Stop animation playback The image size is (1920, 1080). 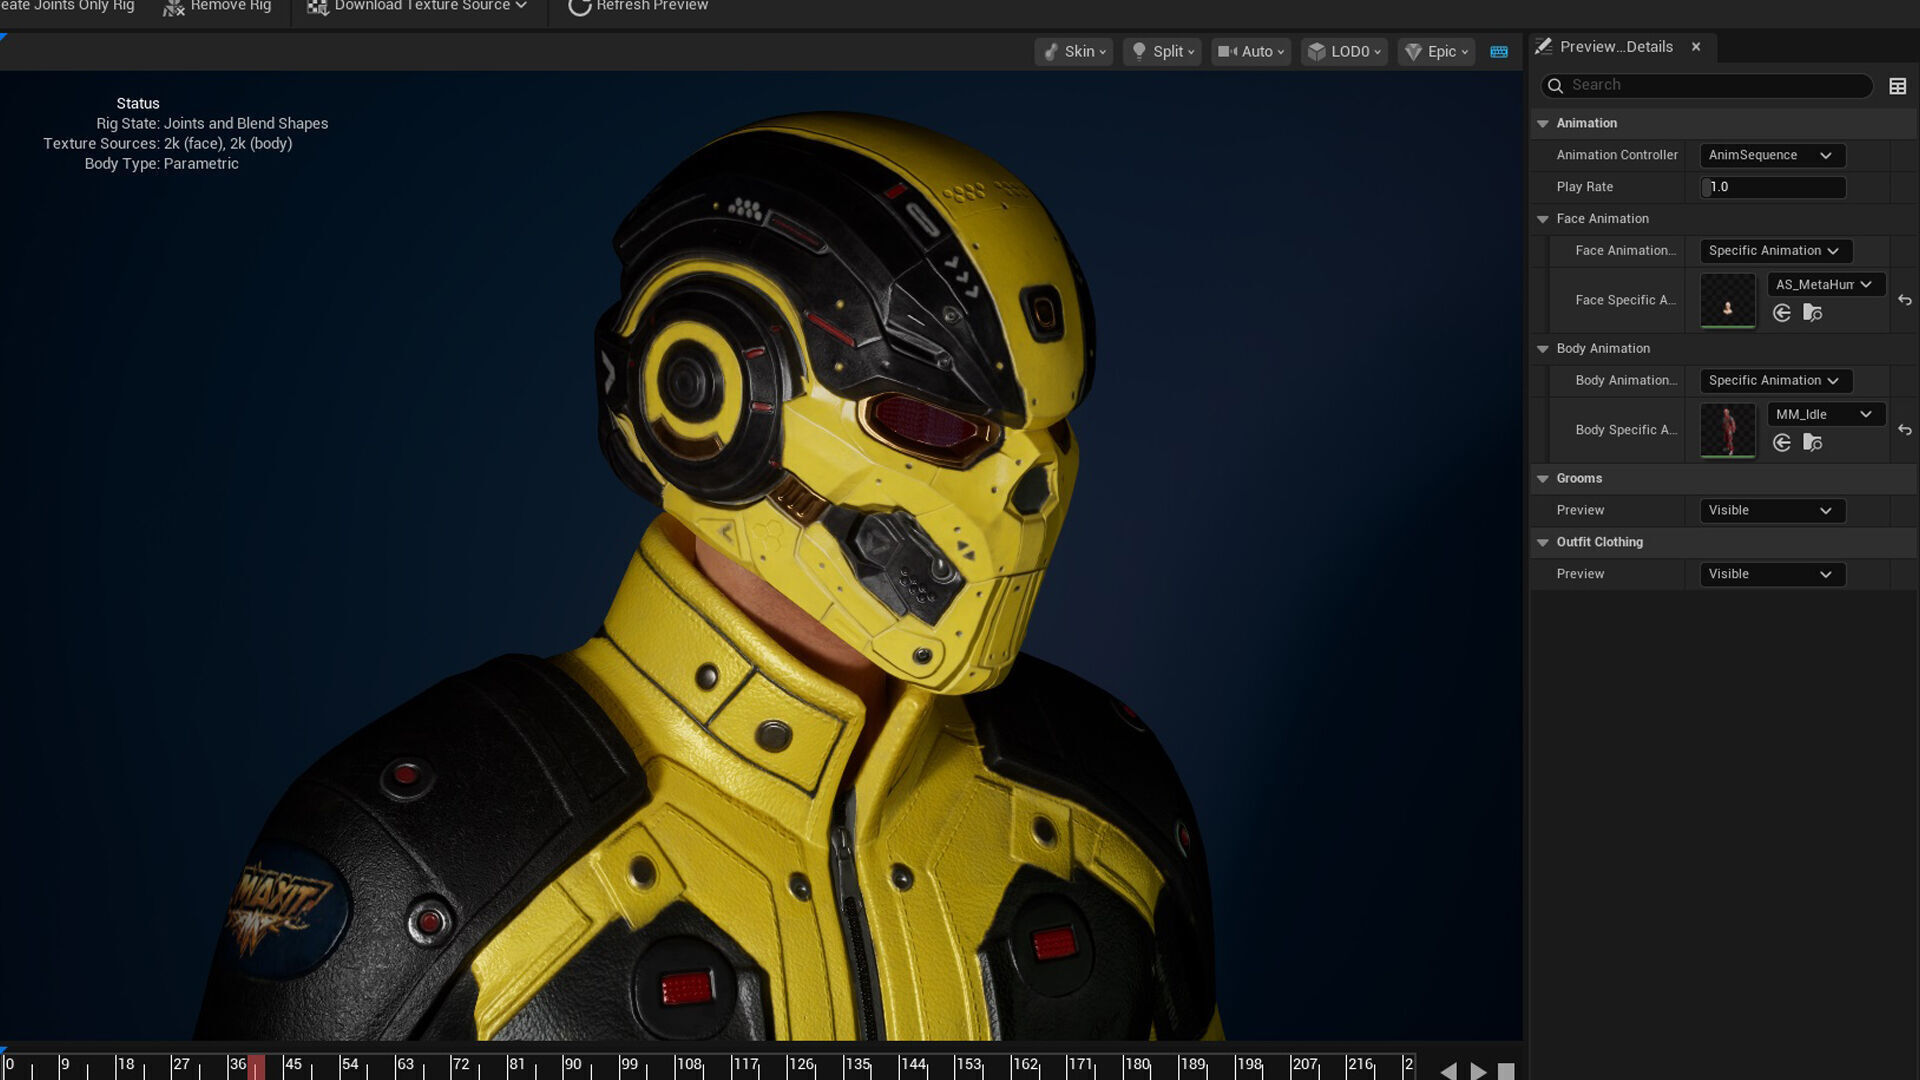[1506, 1071]
